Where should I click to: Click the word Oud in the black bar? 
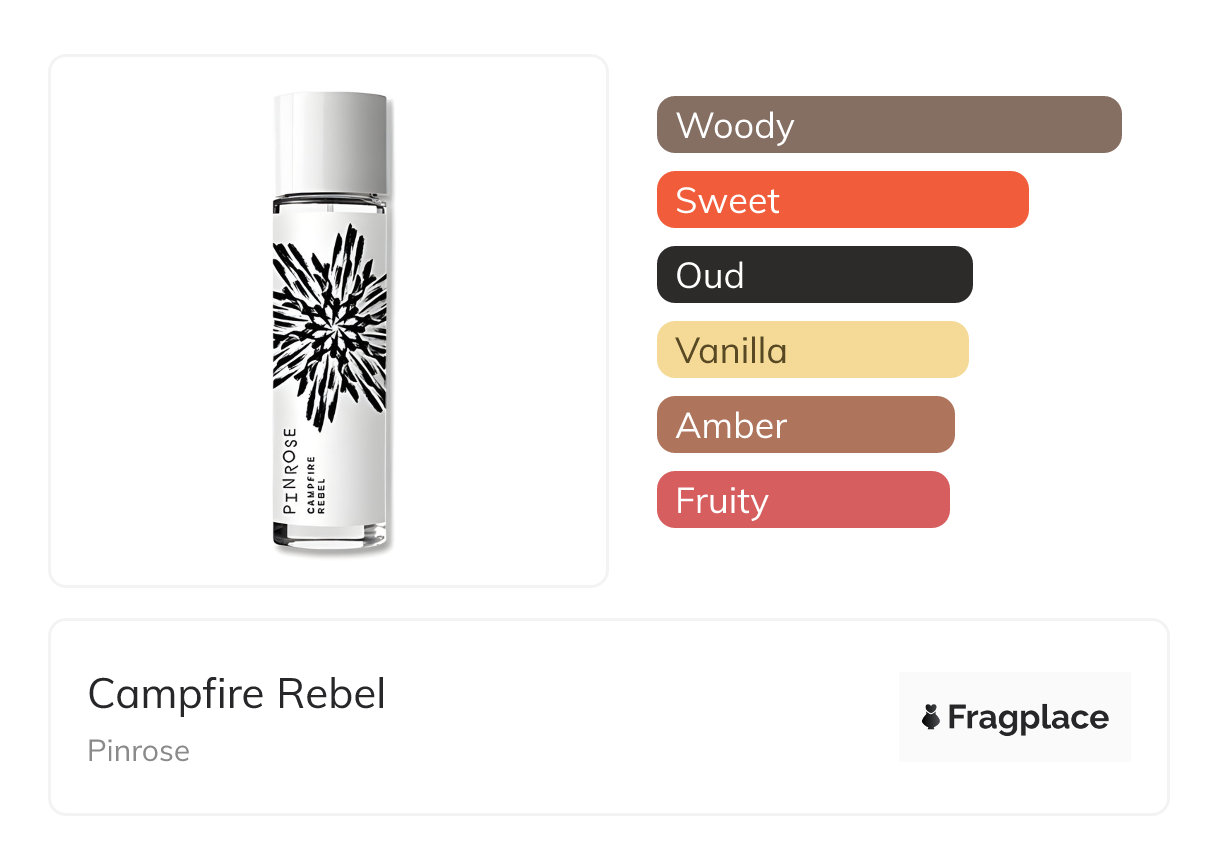point(709,276)
